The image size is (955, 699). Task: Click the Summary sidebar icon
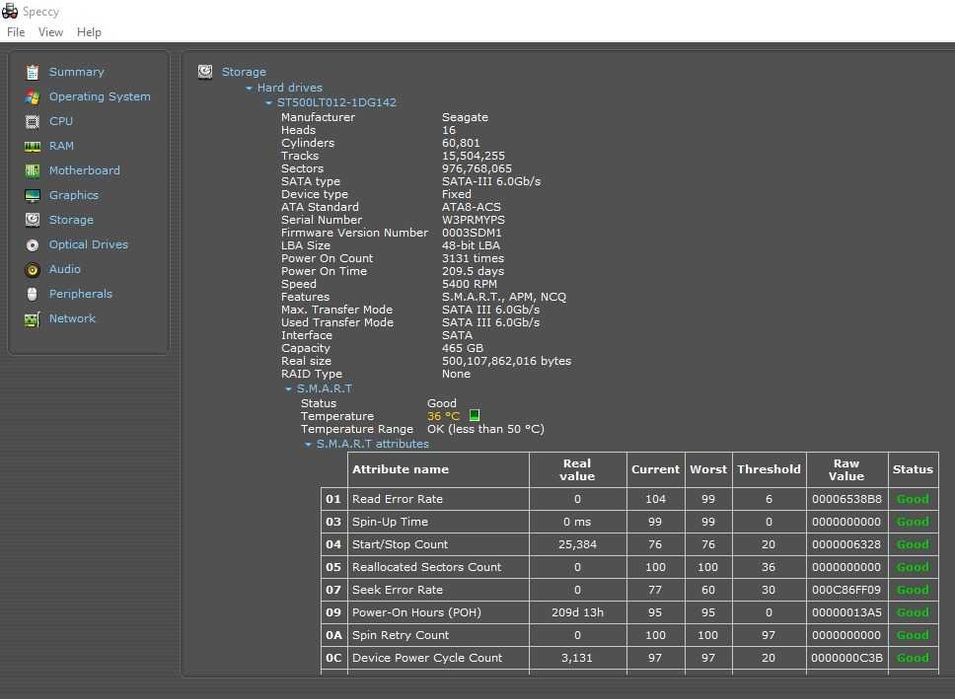click(33, 72)
